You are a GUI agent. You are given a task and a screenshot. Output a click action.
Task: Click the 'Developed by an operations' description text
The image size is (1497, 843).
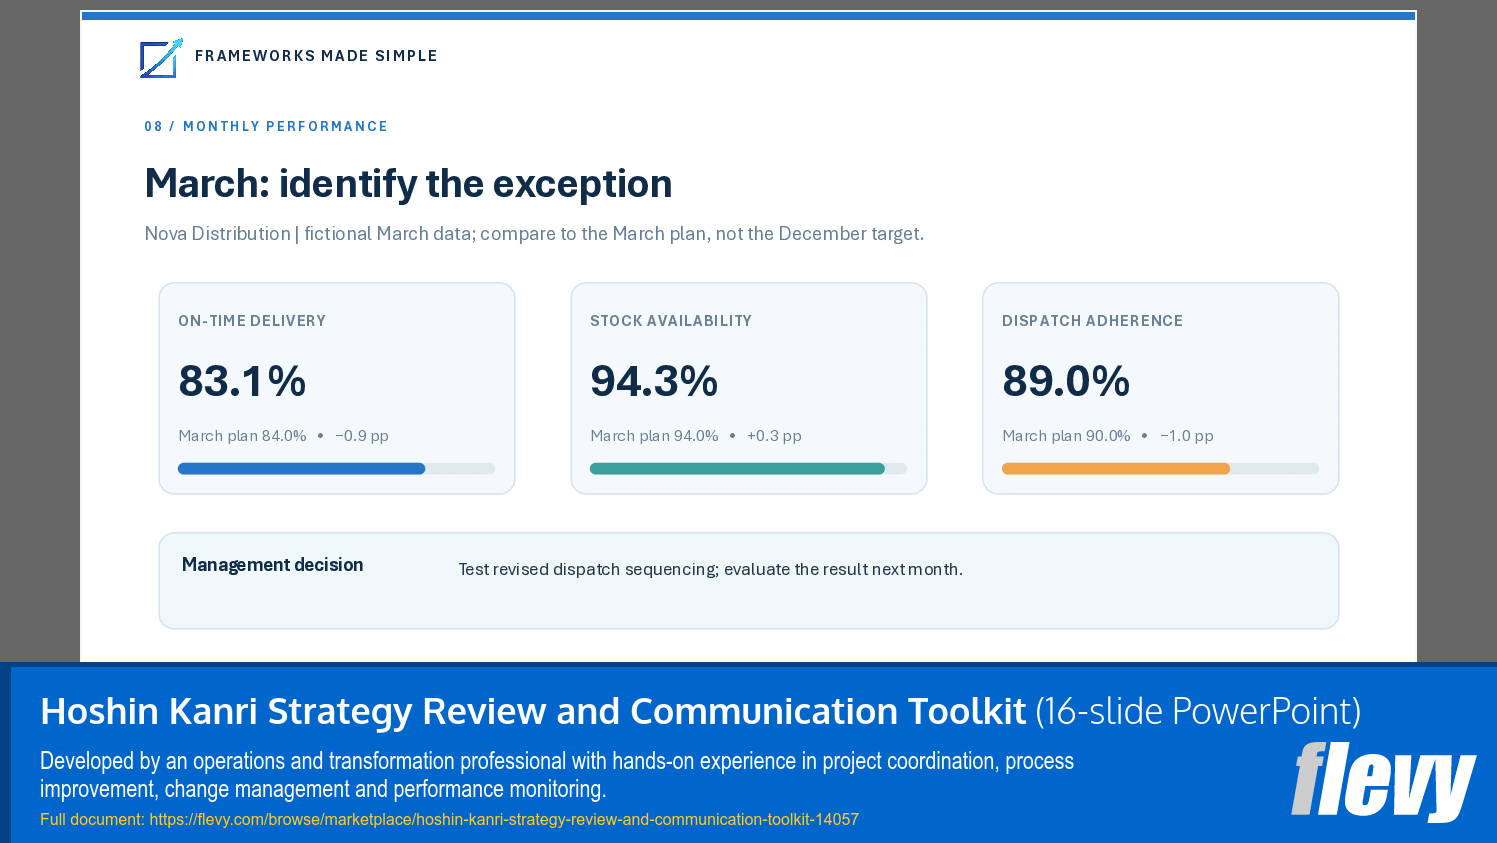click(x=557, y=775)
